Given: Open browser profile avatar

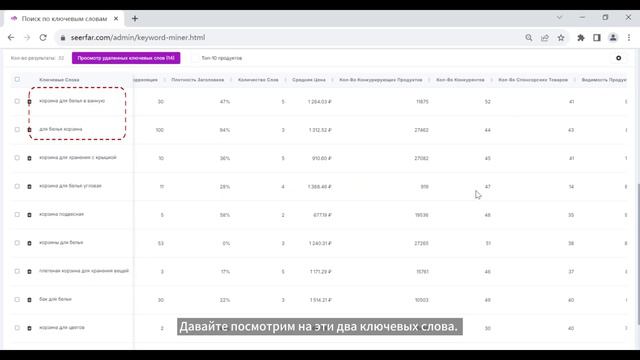Looking at the screenshot, I should (x=613, y=38).
